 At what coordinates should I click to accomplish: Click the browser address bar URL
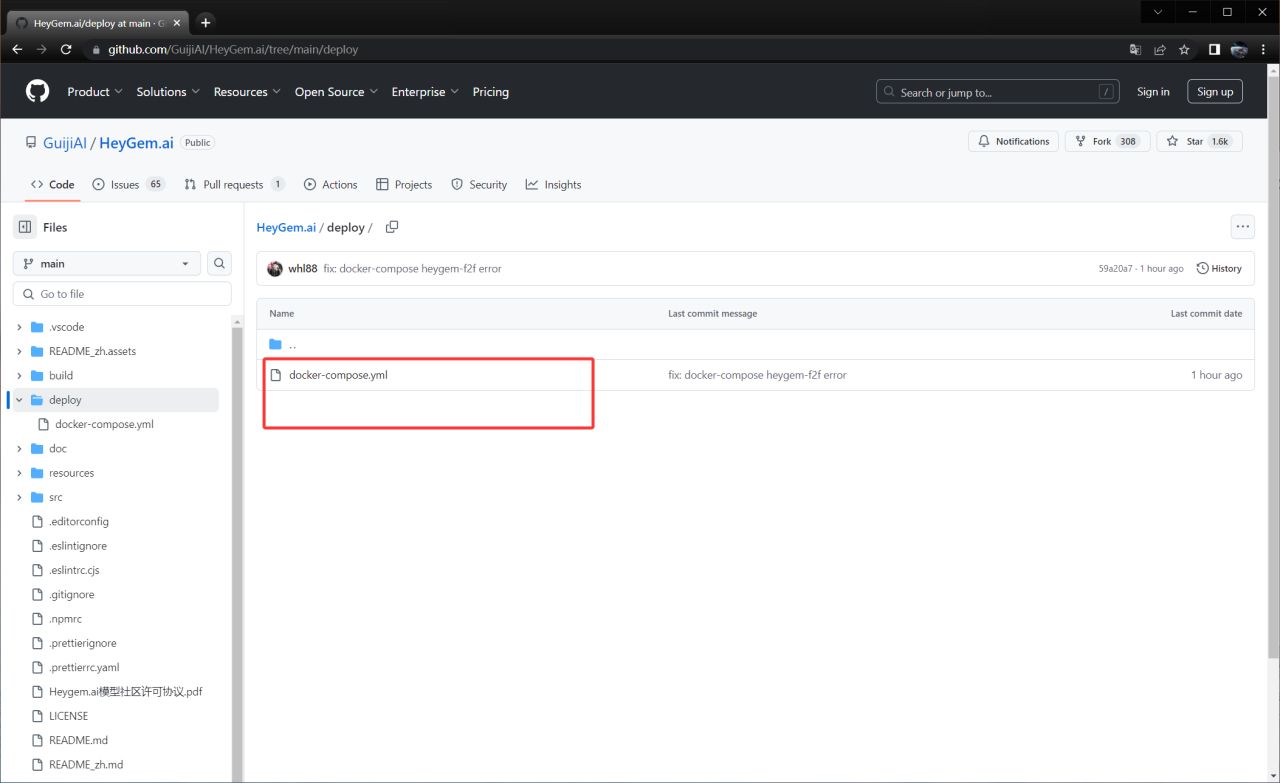pyautogui.click(x=233, y=49)
